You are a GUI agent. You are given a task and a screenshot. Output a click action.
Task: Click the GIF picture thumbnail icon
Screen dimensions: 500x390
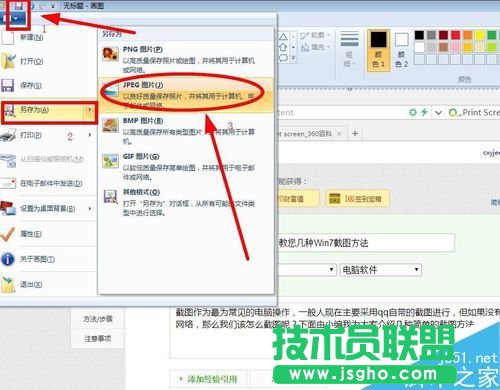[110, 161]
